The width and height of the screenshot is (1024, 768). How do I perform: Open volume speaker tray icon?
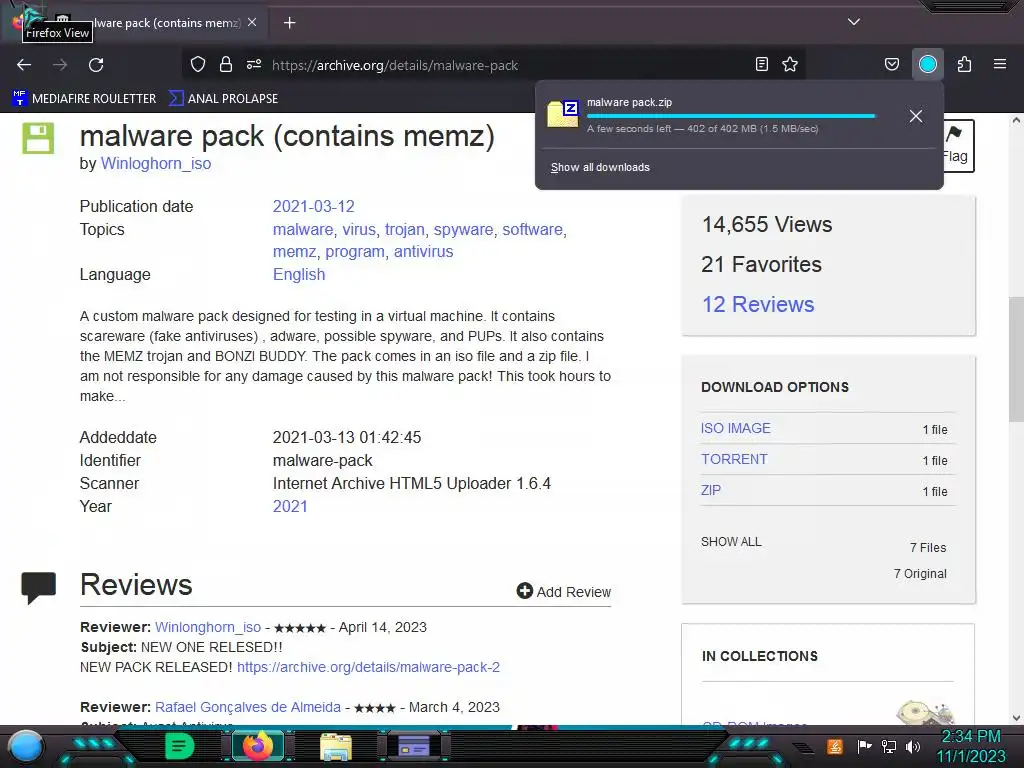(913, 746)
